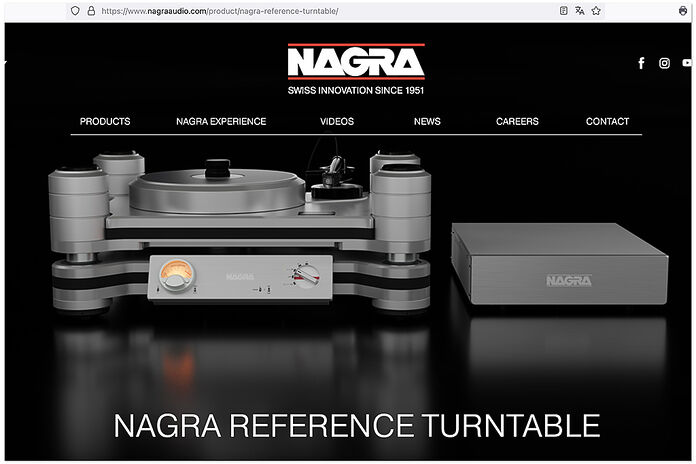Open the YouTube social icon

click(x=687, y=63)
